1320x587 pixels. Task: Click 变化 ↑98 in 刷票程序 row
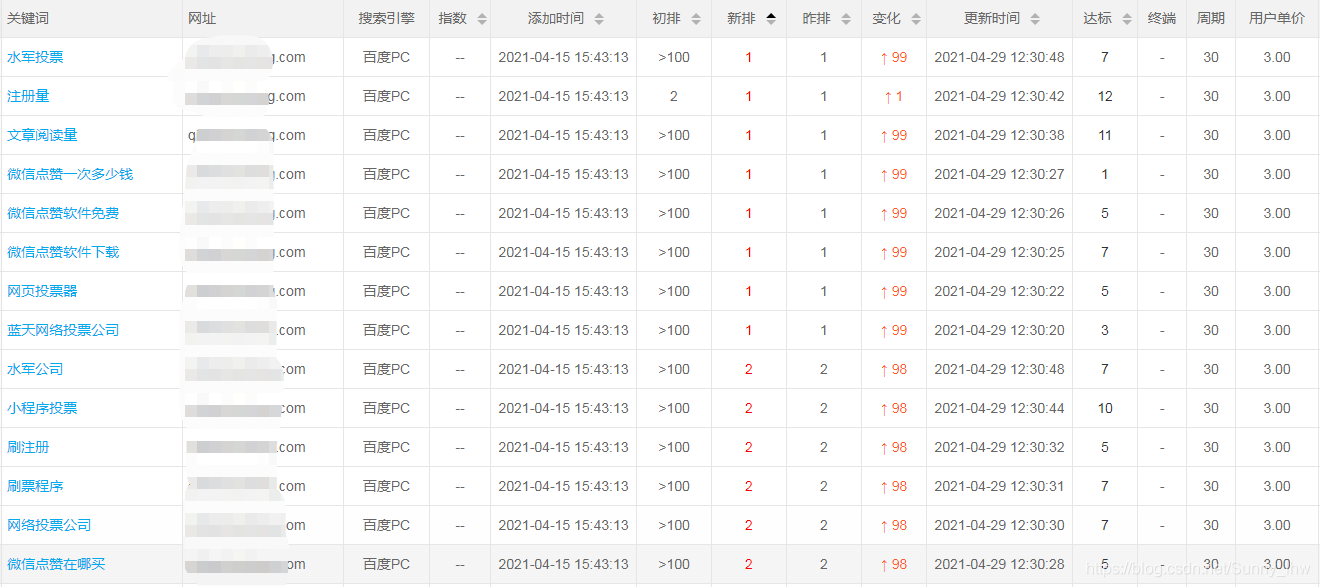[893, 486]
